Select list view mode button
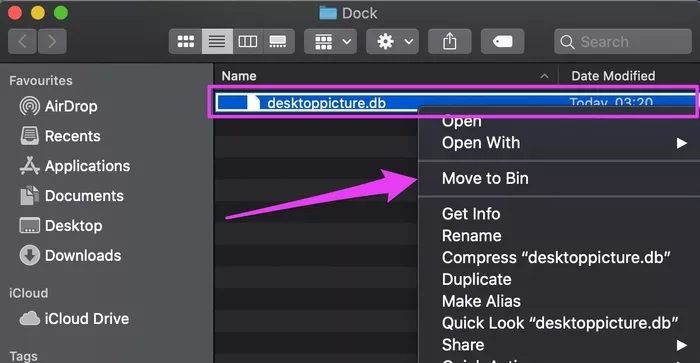Image resolution: width=700 pixels, height=363 pixels. (x=217, y=42)
